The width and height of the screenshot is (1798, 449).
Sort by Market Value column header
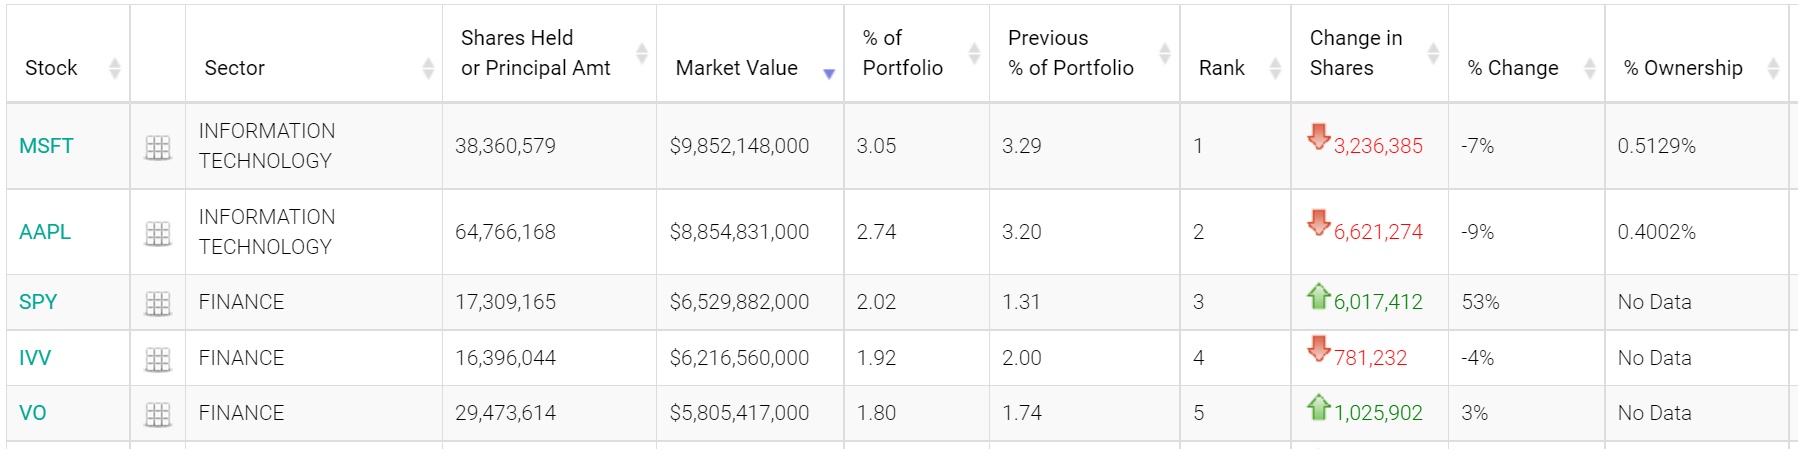[737, 68]
